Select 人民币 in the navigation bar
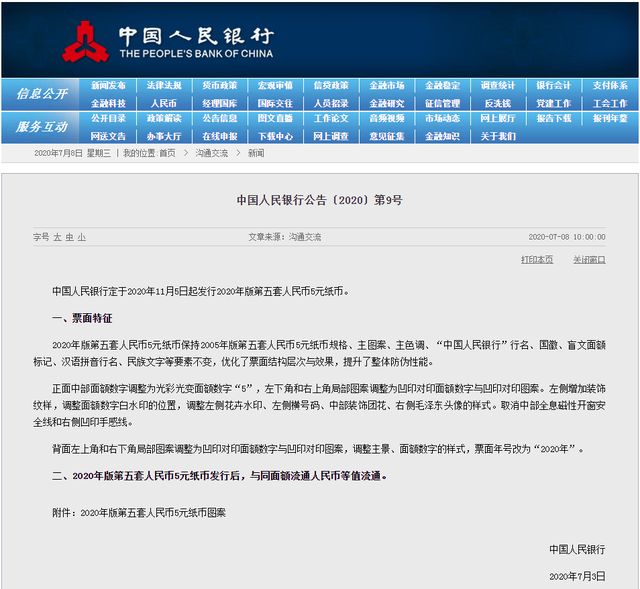Image resolution: width=640 pixels, height=589 pixels. coord(164,103)
